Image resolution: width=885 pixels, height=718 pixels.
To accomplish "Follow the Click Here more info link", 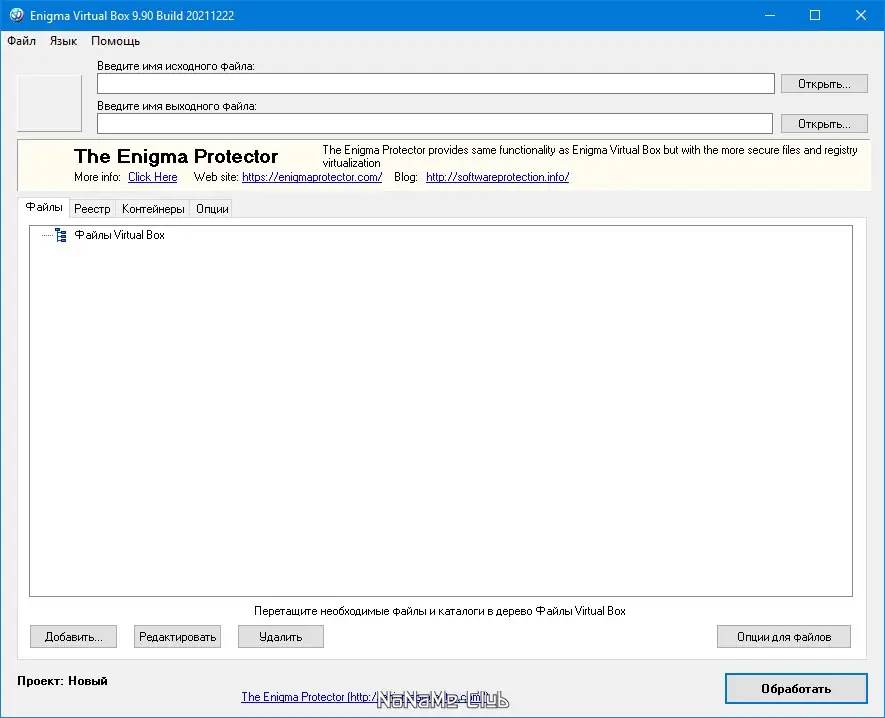I will click(152, 177).
